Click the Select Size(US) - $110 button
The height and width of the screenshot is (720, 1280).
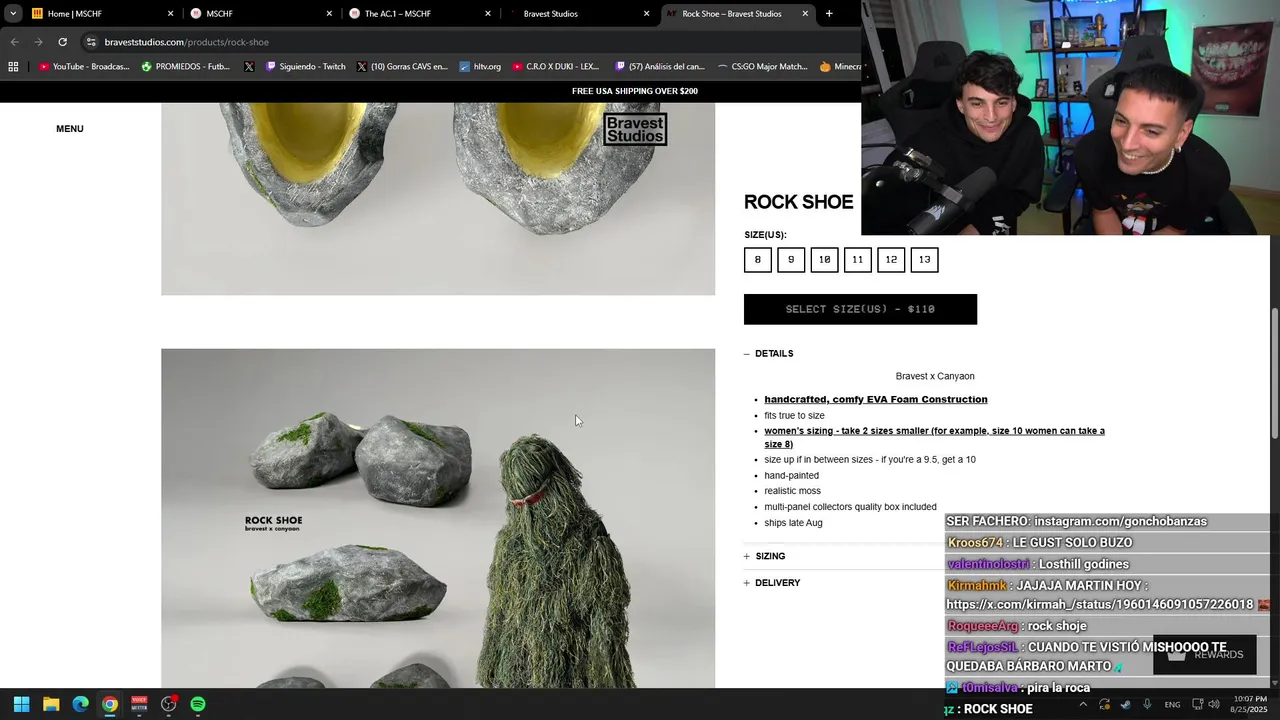(x=860, y=309)
